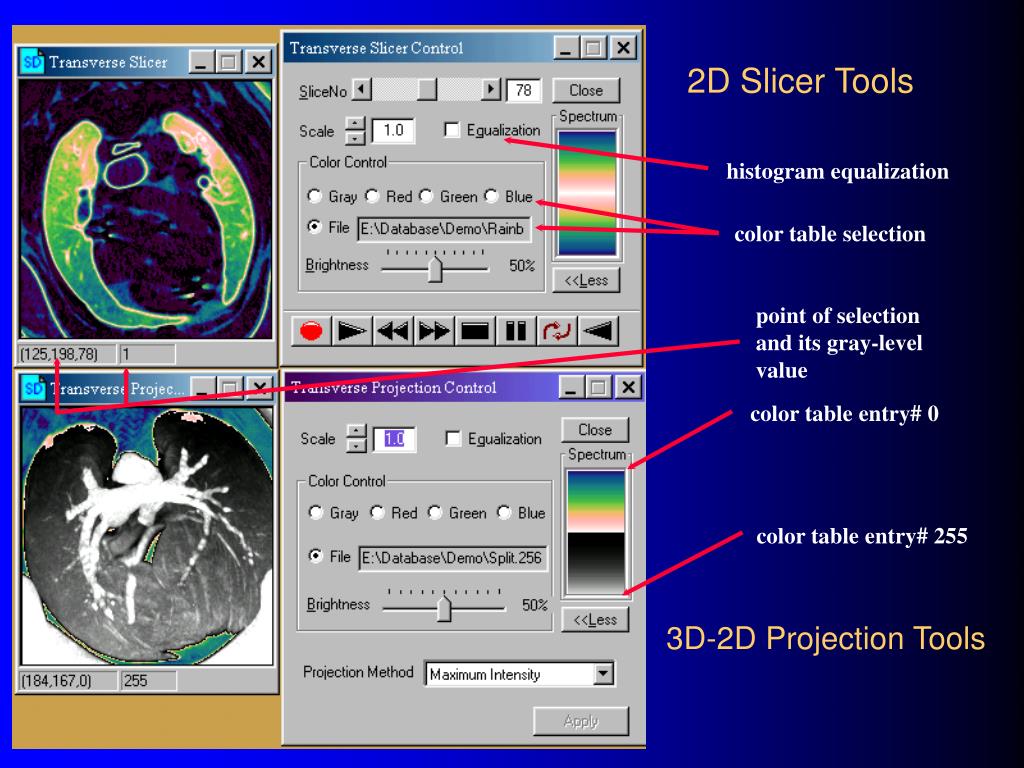Click Brightness slider in Slicer Control
Viewport: 1024px width, 768px height.
pos(435,268)
